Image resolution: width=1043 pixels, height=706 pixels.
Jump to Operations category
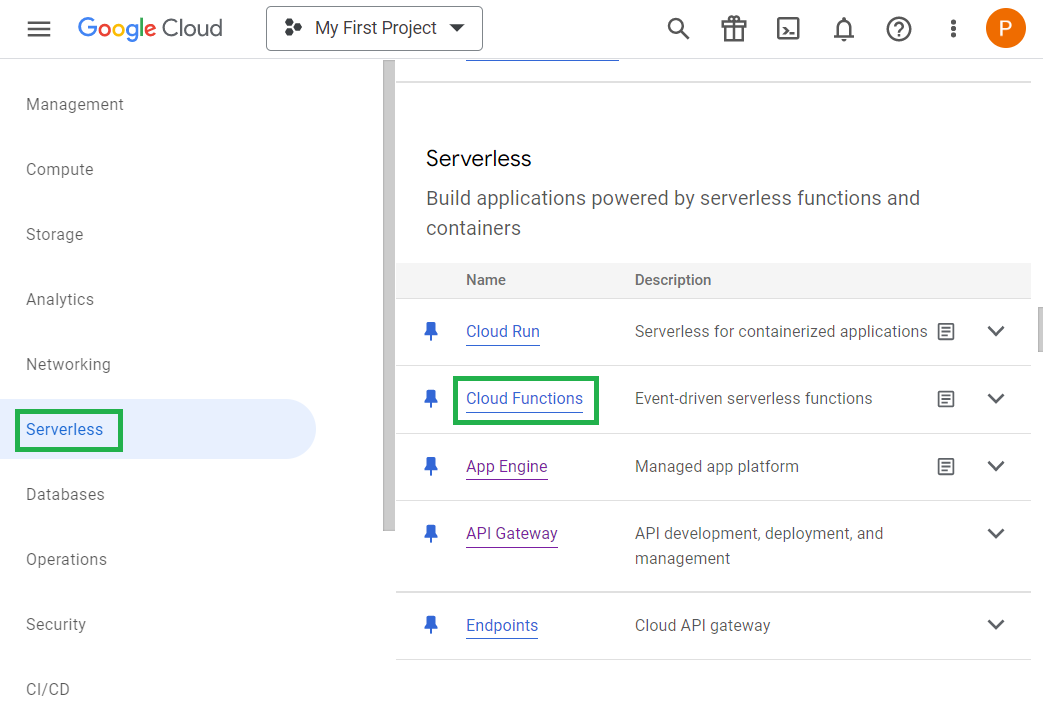click(x=67, y=560)
